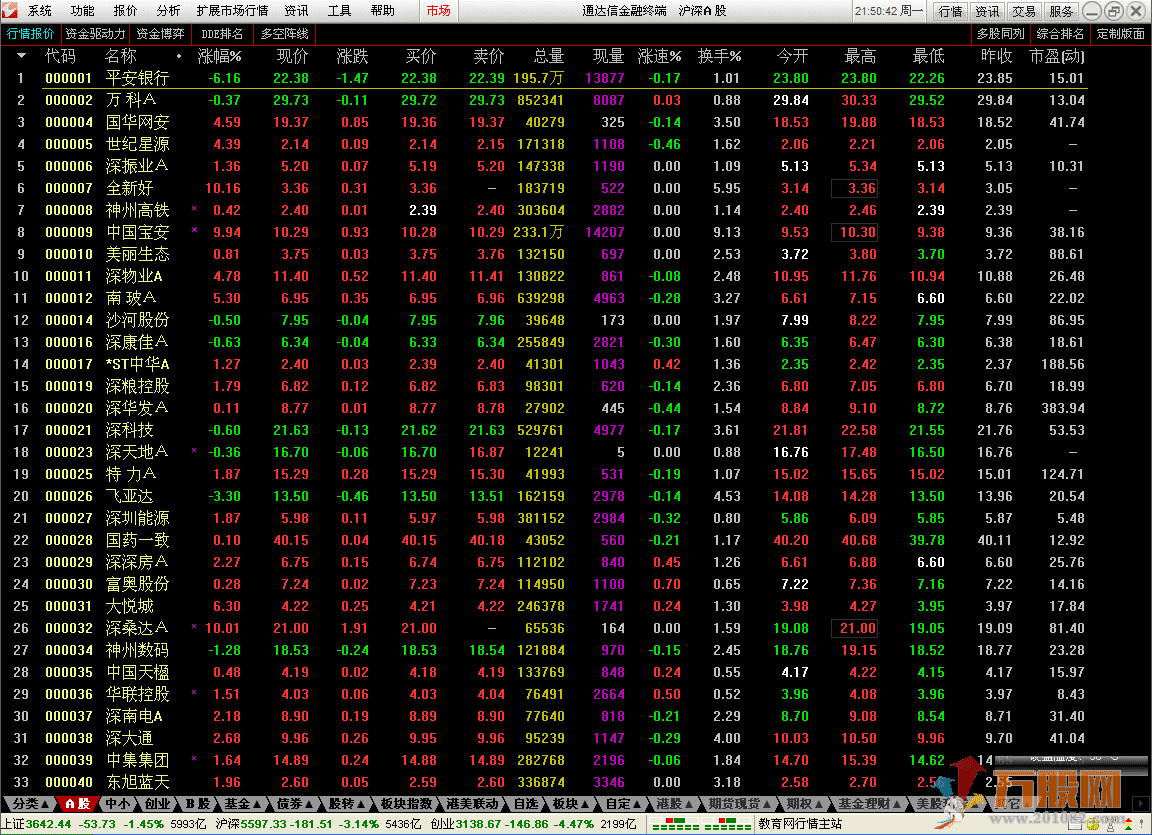The image size is (1152, 835).
Task: Open the 分析 menu
Action: click(x=168, y=10)
